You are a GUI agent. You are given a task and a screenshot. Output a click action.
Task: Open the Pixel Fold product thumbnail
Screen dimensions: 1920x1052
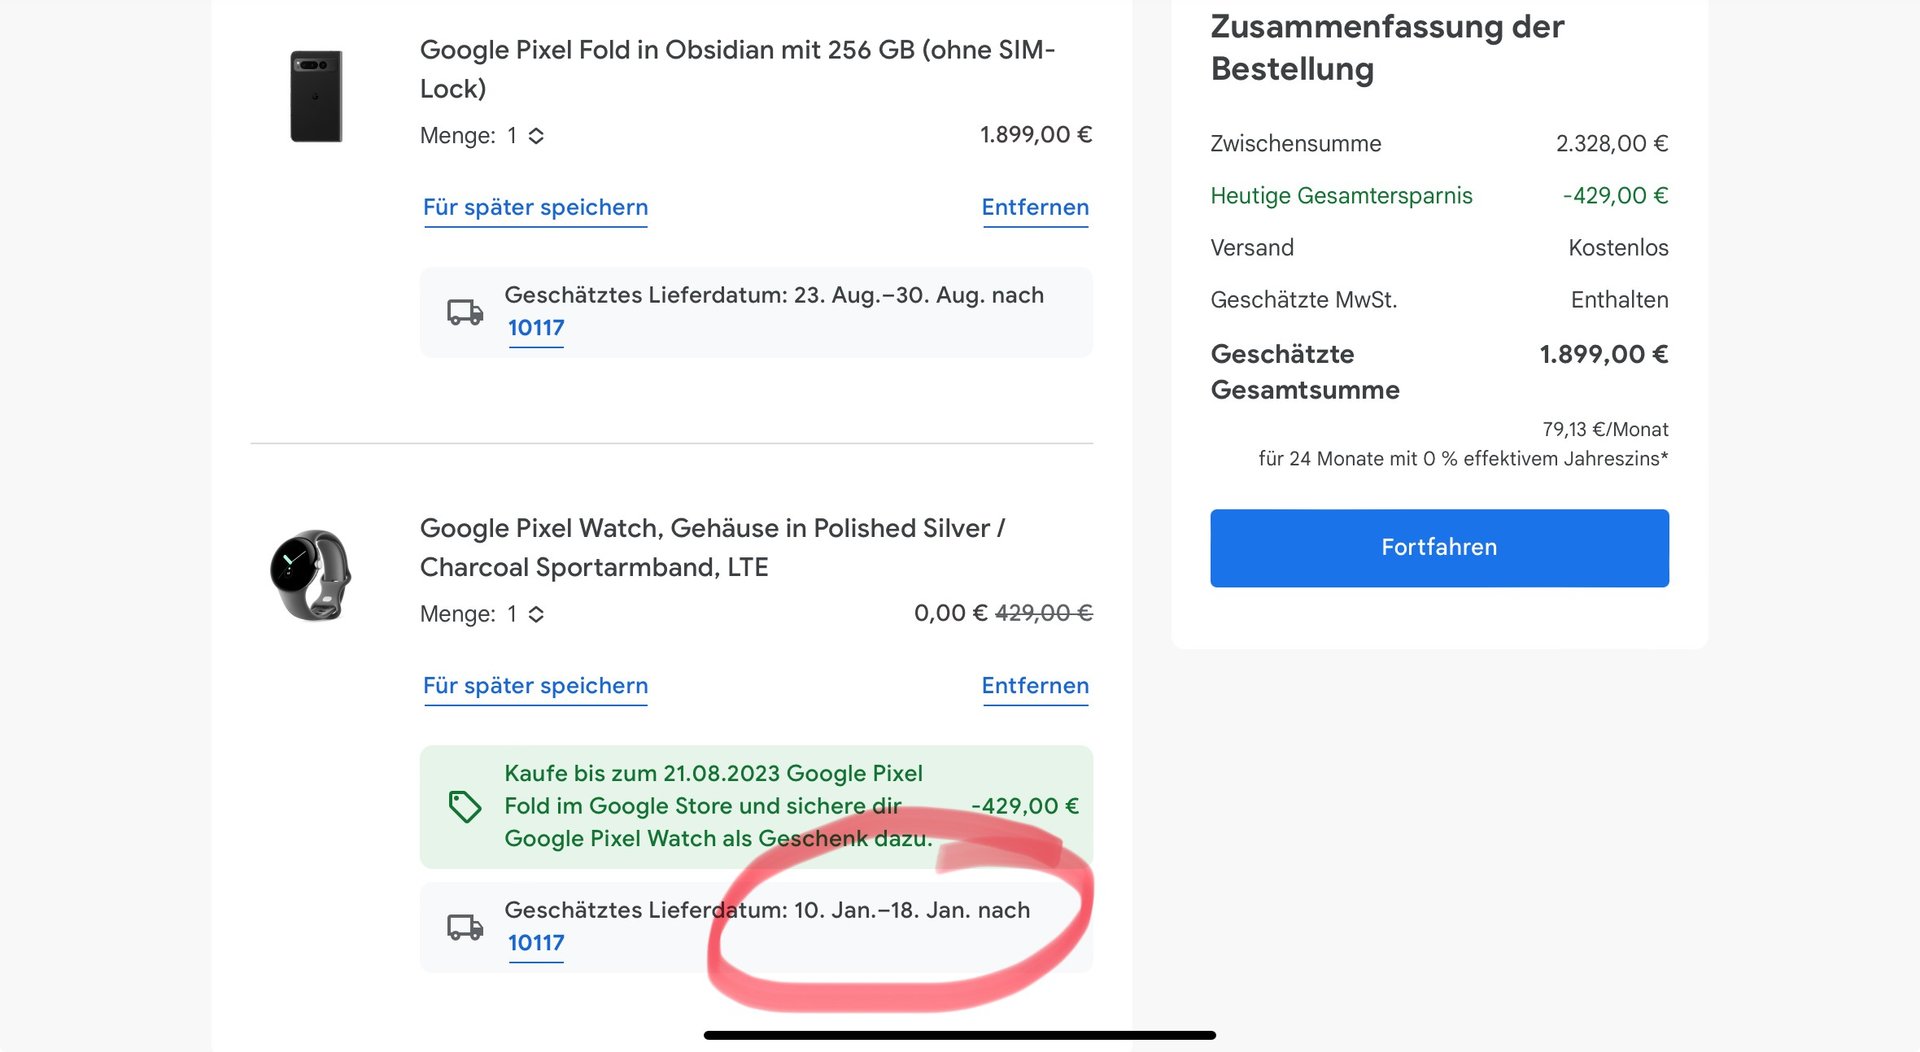click(316, 96)
